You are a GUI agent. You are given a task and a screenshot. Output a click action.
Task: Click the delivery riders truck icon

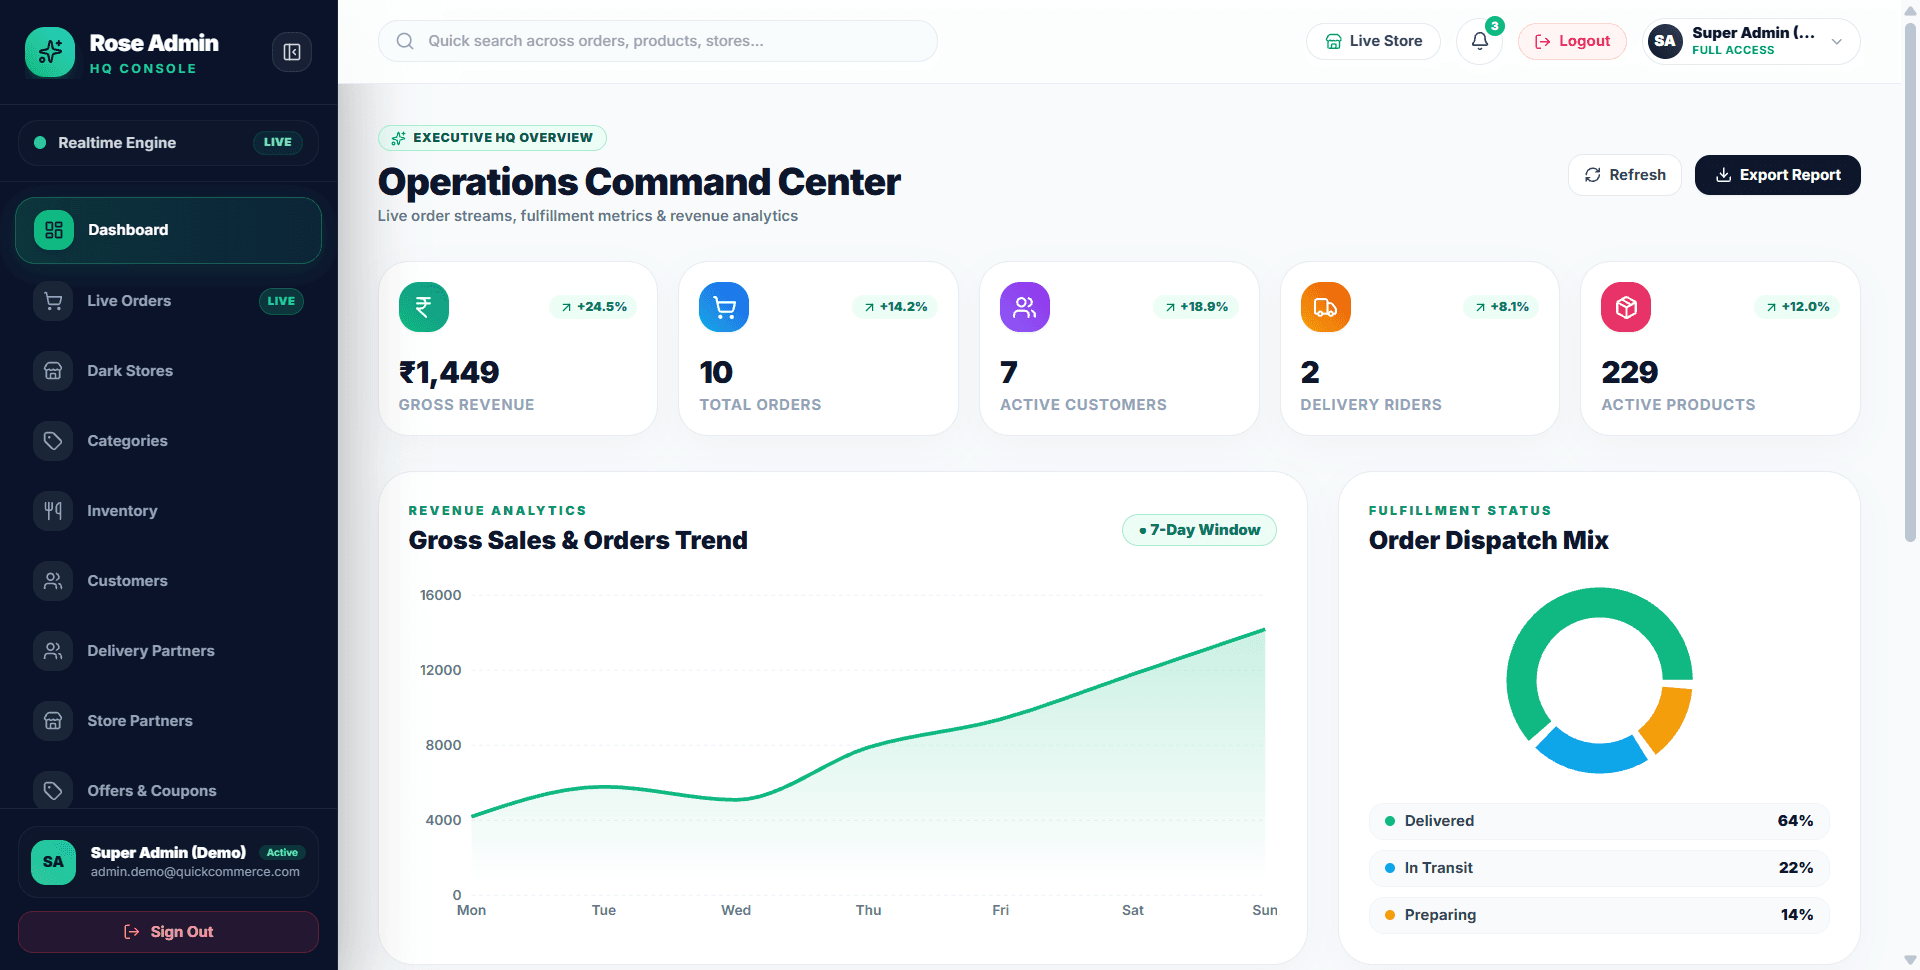click(1326, 307)
